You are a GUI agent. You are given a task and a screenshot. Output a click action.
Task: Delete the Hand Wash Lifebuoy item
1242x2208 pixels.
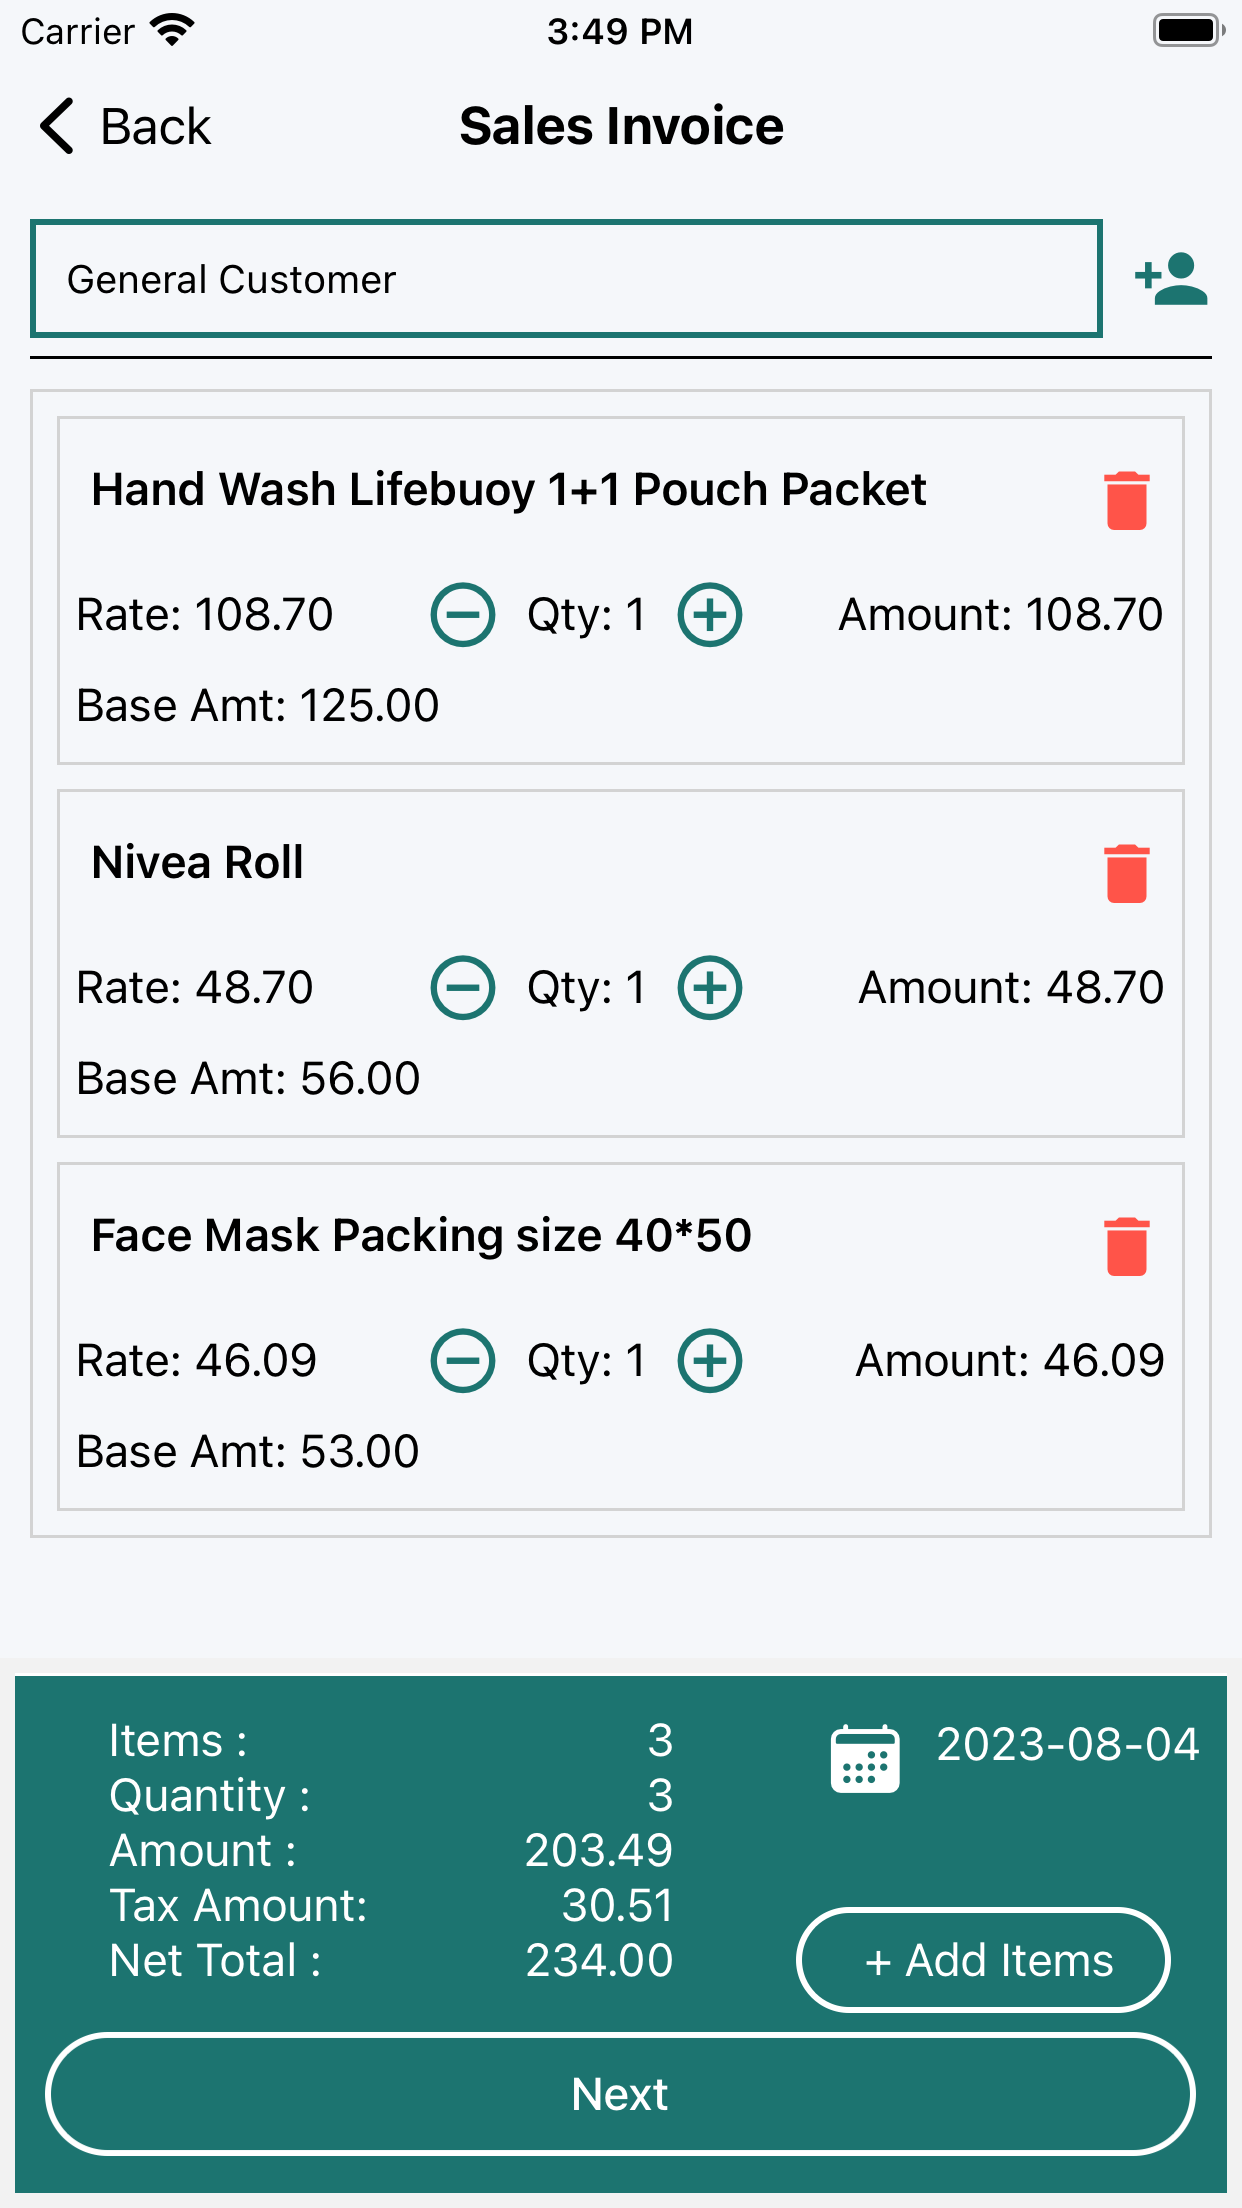coord(1127,500)
